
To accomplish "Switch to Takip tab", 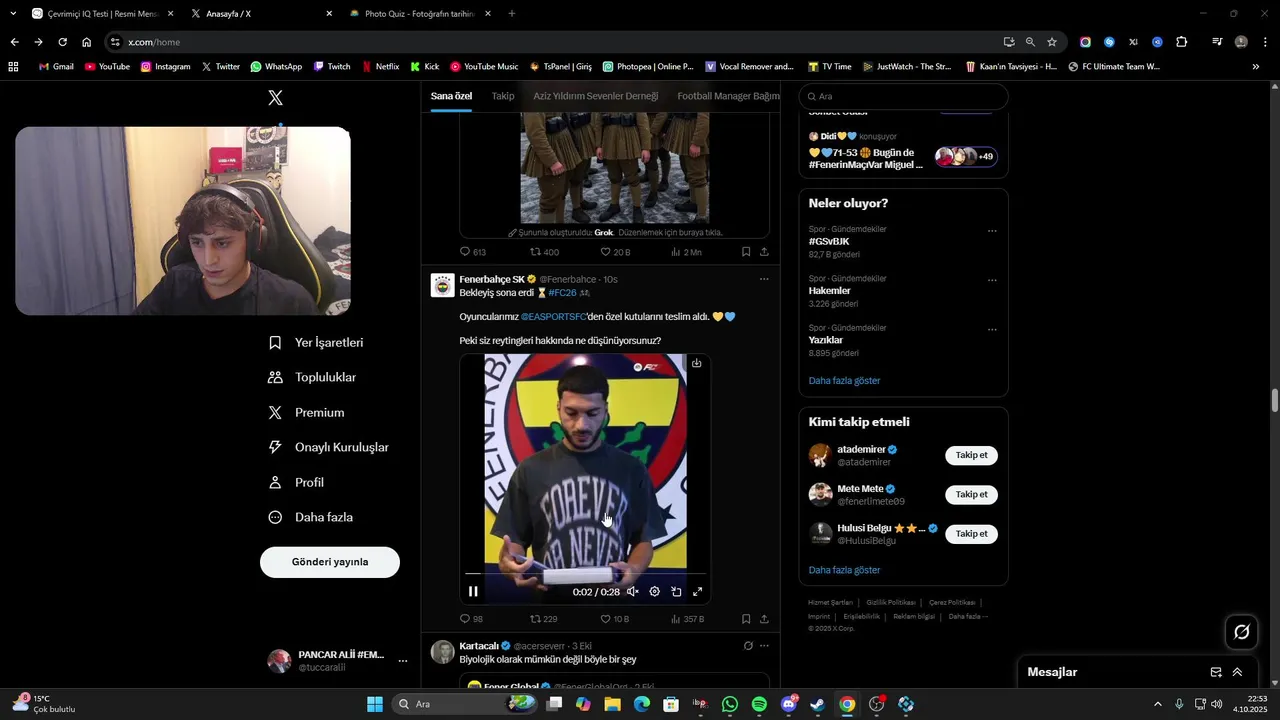I will tap(503, 96).
